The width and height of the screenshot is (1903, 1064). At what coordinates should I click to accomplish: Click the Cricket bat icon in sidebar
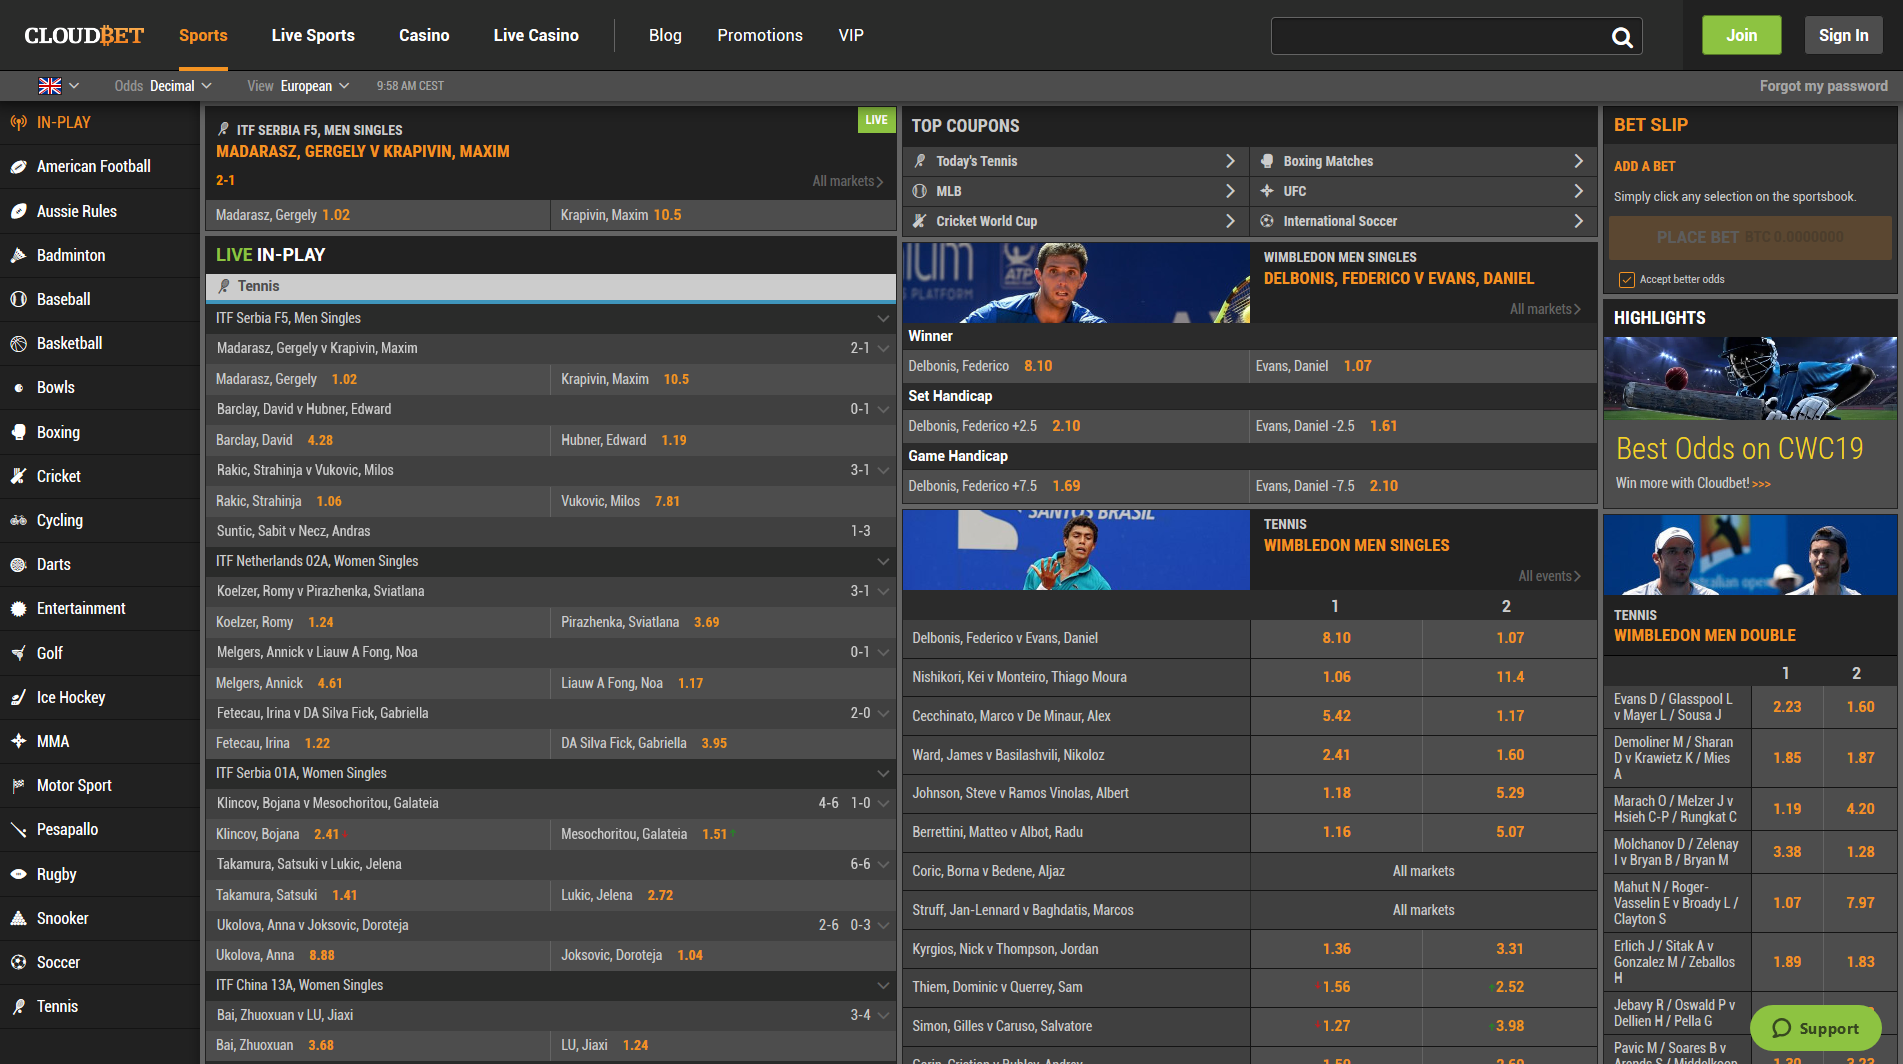(18, 476)
